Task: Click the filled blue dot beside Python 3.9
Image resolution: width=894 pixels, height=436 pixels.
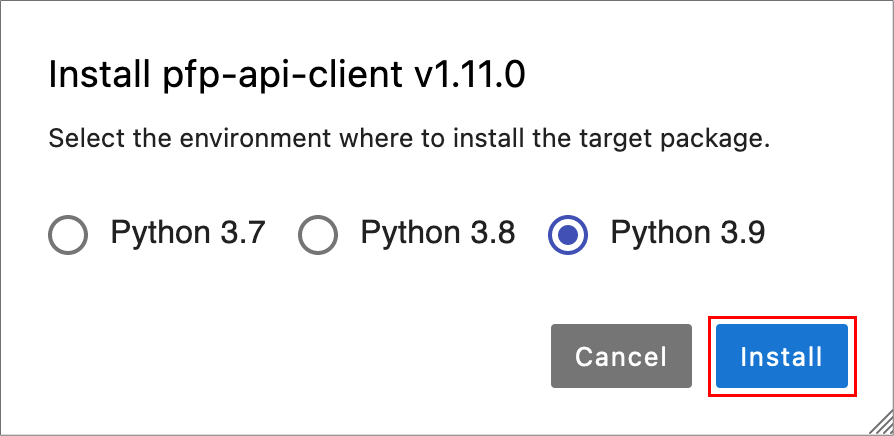Action: 568,236
